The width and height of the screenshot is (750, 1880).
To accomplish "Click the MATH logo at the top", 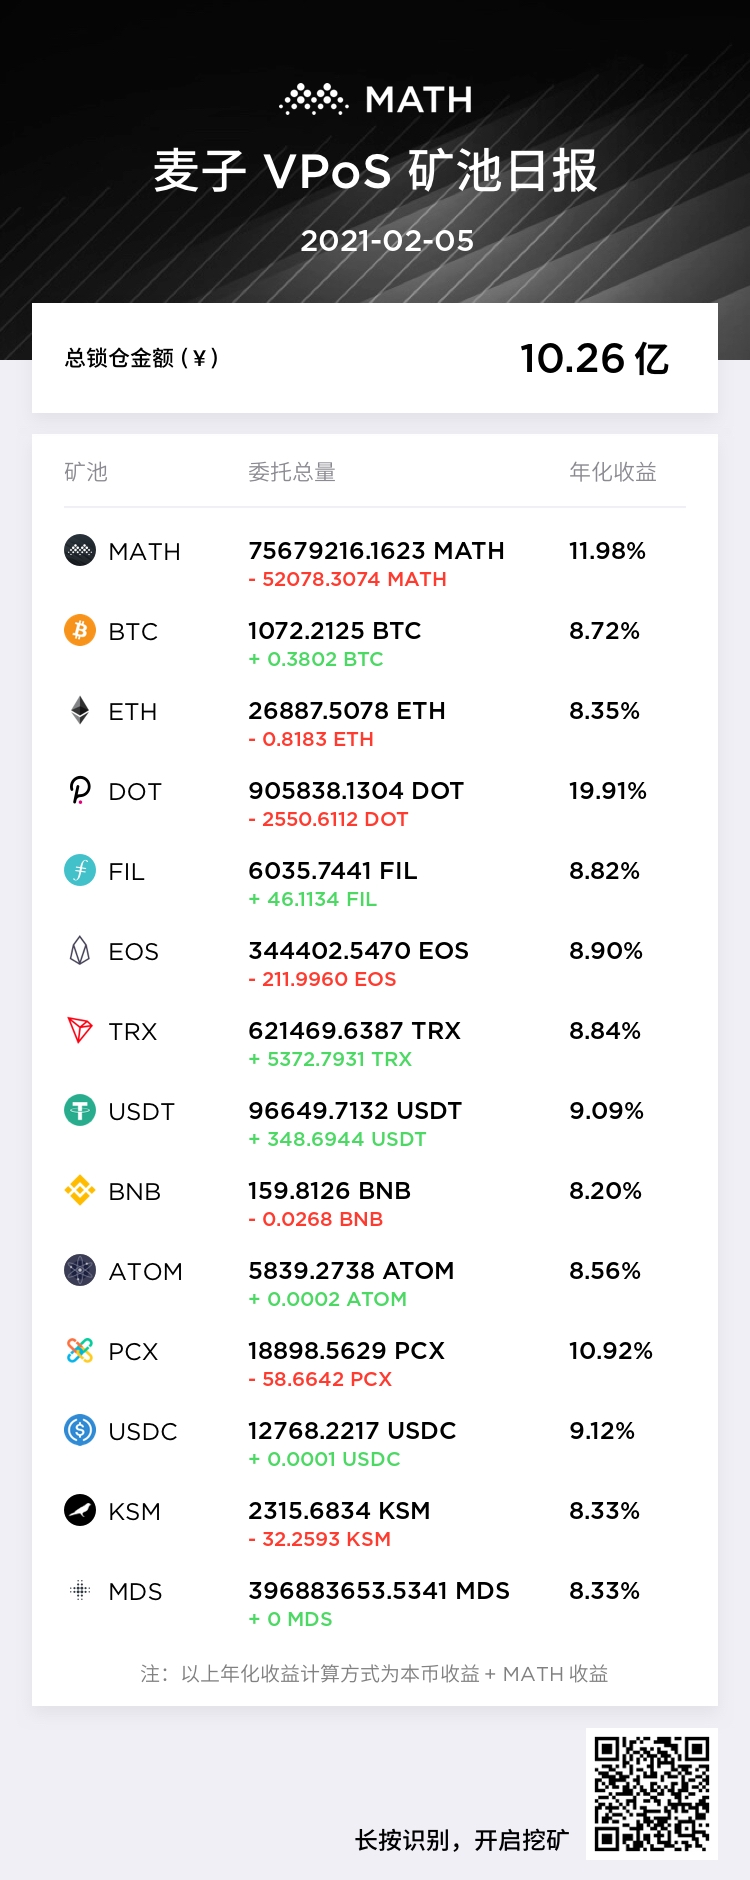I will coord(376,100).
